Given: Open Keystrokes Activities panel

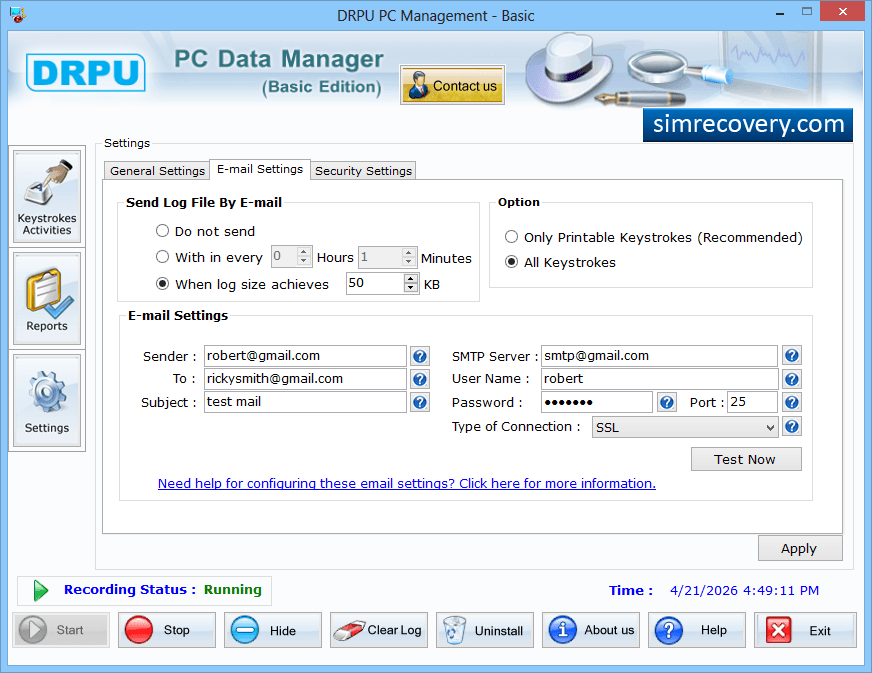Looking at the screenshot, I should (x=47, y=196).
